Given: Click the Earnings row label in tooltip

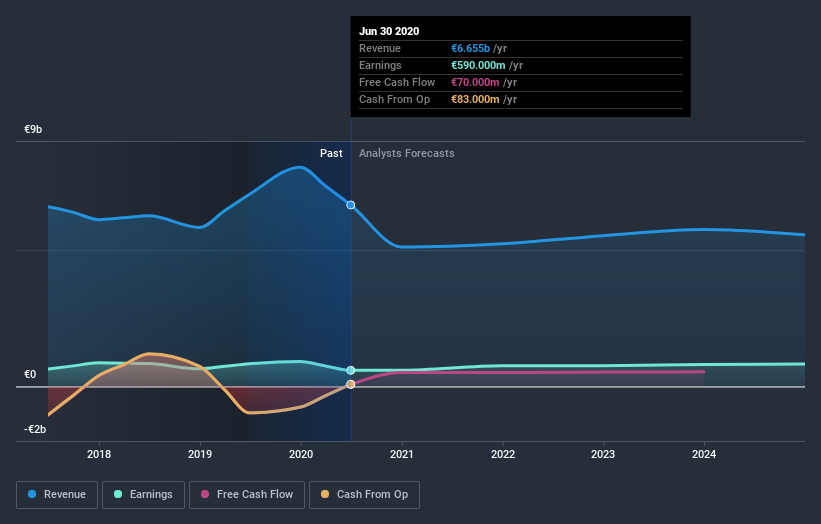Looking at the screenshot, I should 380,65.
